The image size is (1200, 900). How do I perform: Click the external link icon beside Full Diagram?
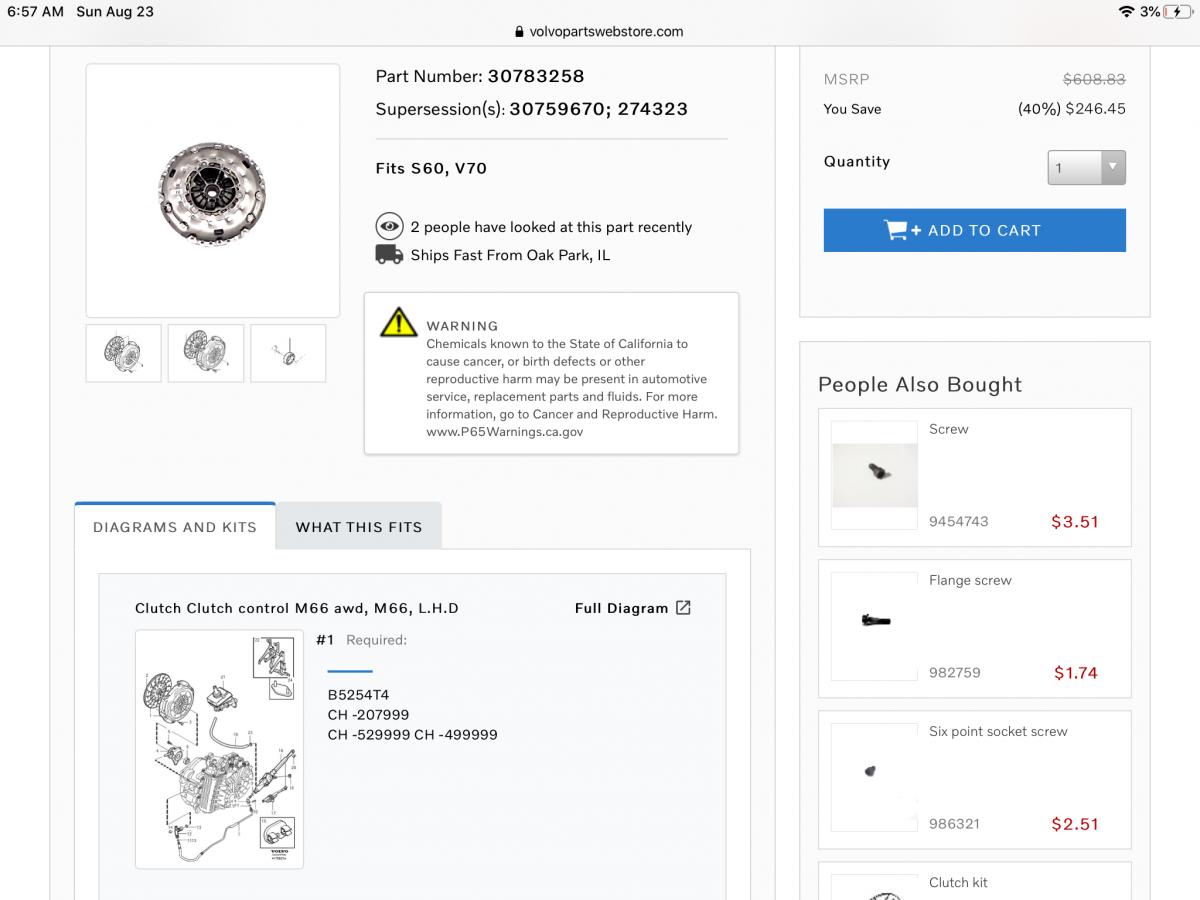coord(683,608)
